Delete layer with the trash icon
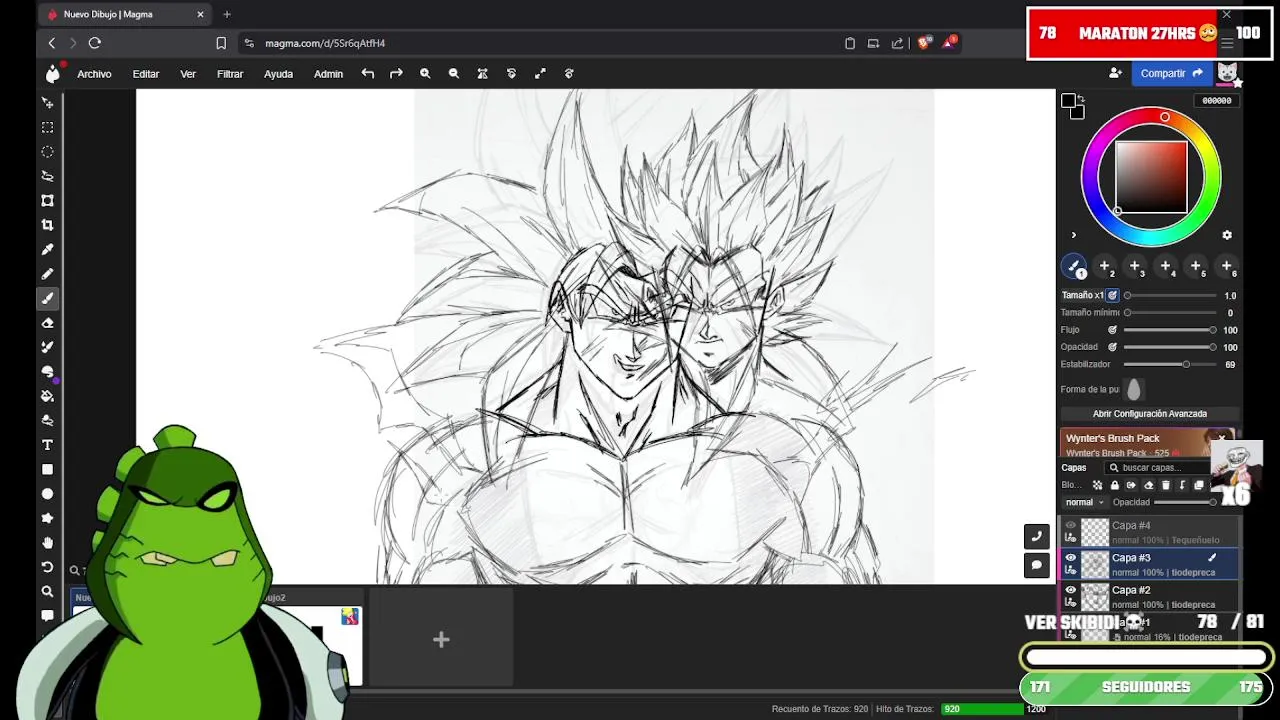 1165,485
